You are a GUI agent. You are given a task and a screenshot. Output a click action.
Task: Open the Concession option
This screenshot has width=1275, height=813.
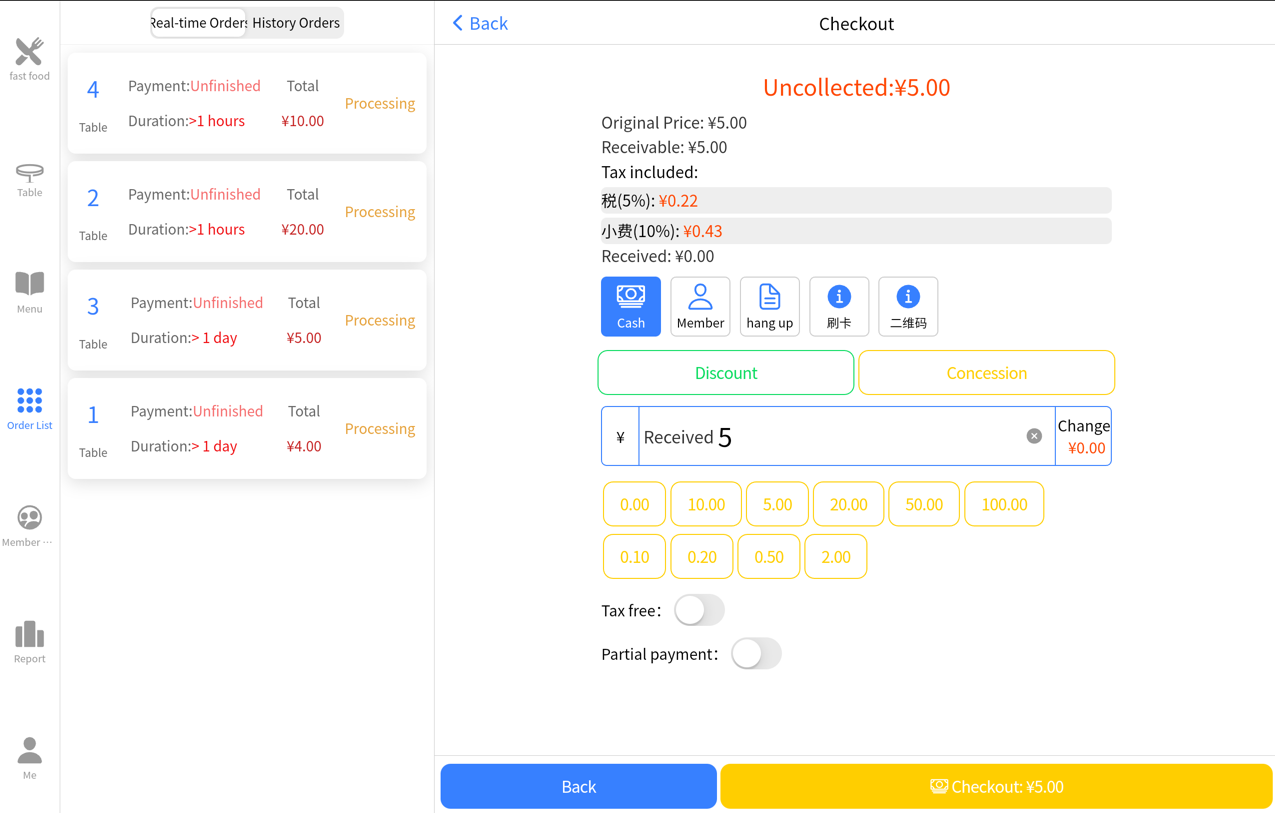[986, 373]
